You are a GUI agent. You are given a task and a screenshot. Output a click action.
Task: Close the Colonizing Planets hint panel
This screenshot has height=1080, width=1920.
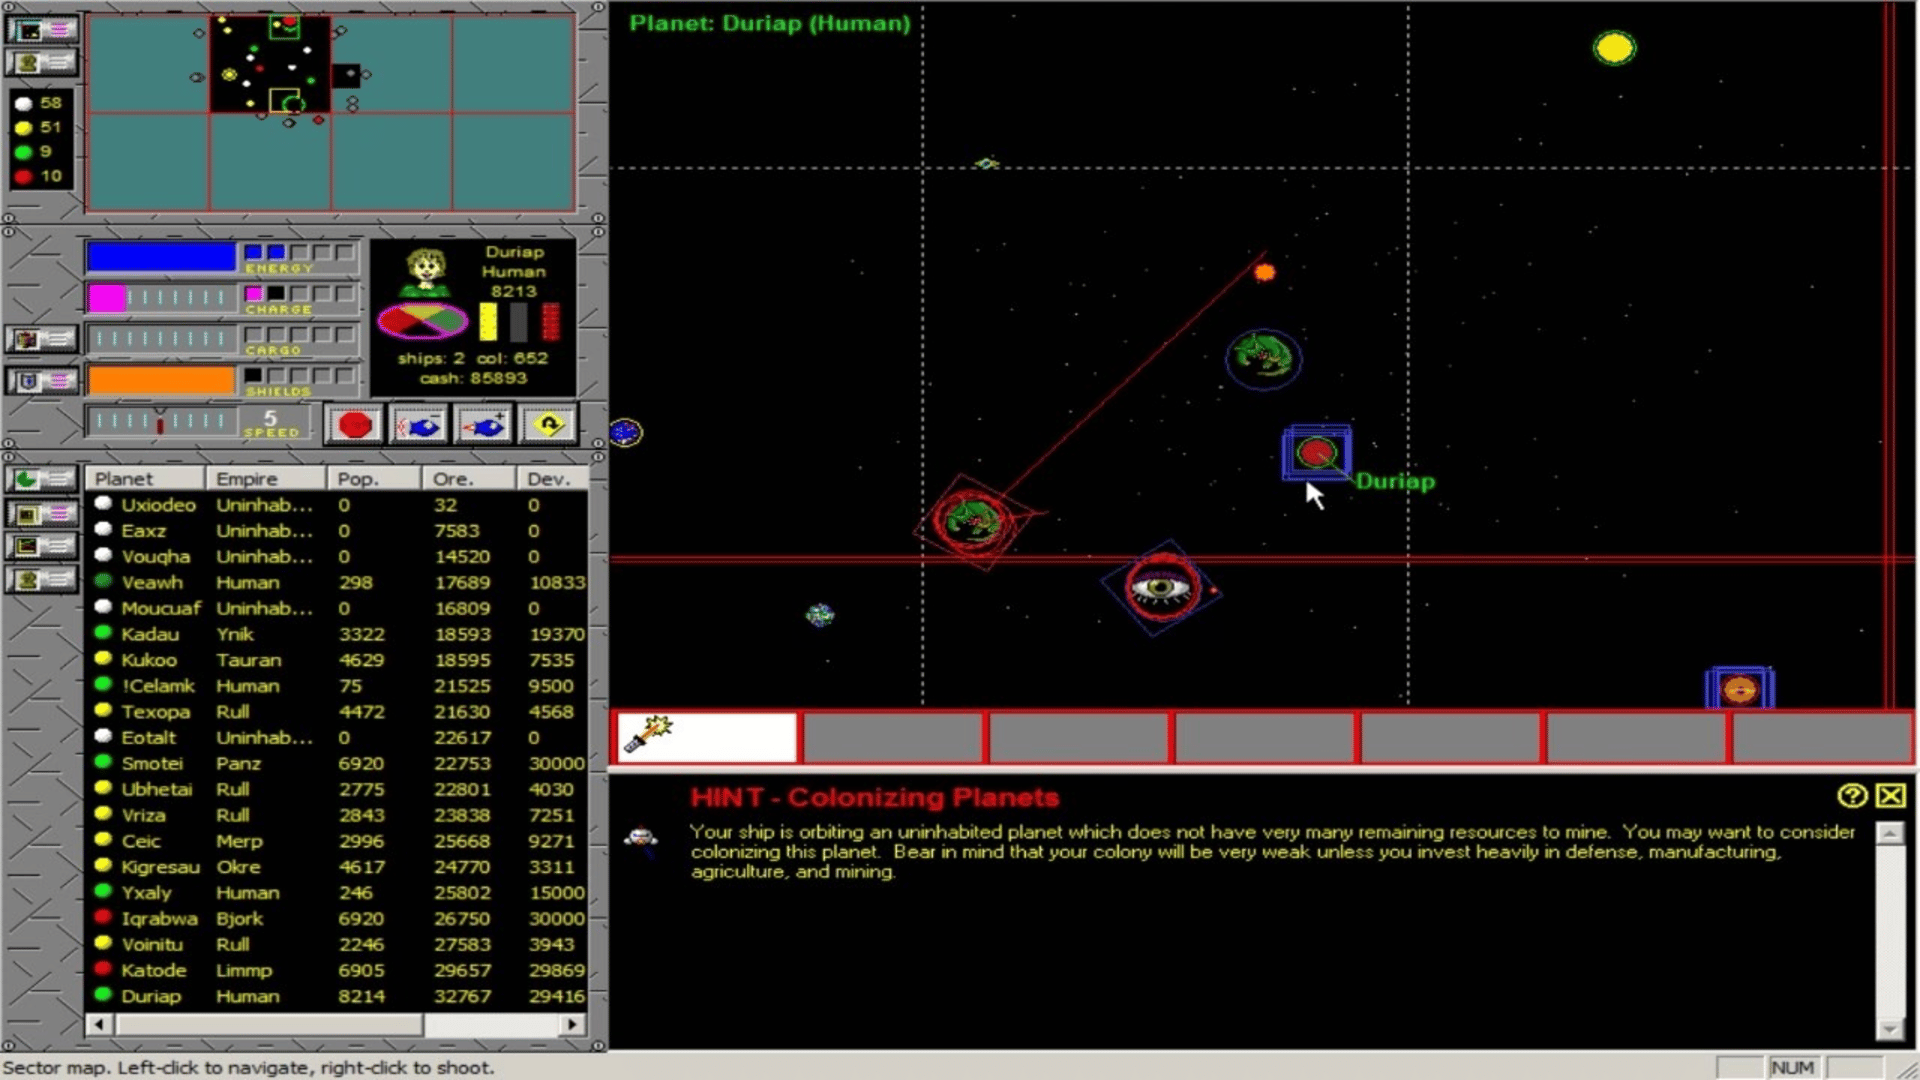(1890, 795)
